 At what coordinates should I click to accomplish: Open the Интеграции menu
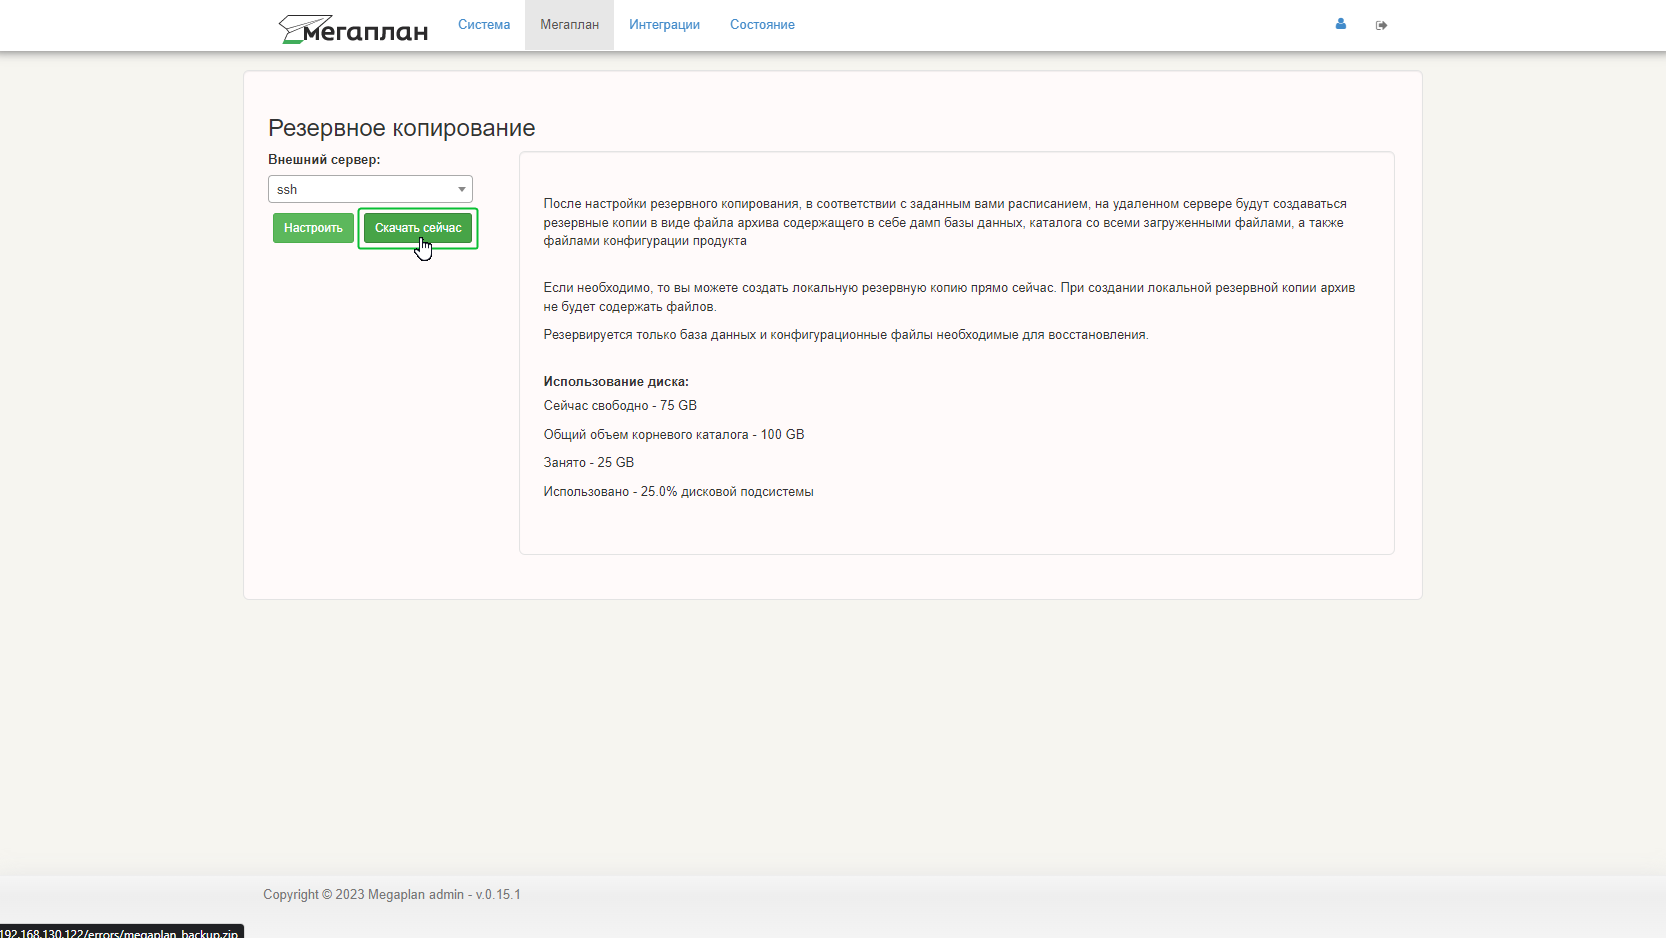(664, 25)
